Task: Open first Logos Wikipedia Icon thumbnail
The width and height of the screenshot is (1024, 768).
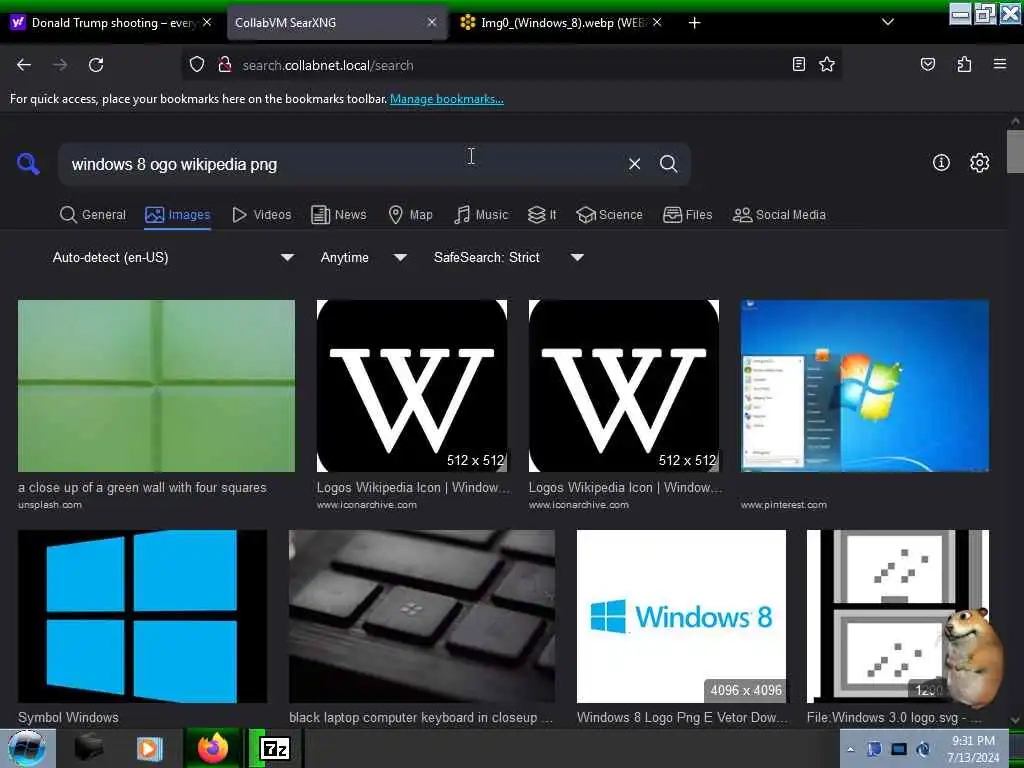Action: (411, 386)
